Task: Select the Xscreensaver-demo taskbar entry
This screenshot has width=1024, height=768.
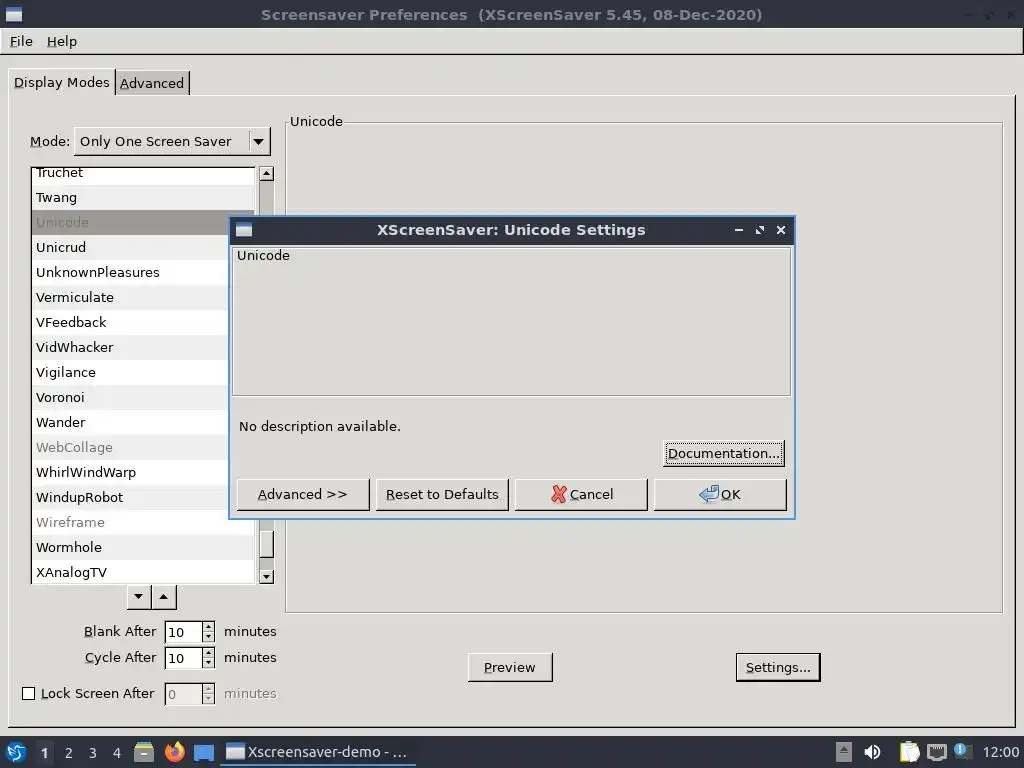Action: click(x=317, y=752)
